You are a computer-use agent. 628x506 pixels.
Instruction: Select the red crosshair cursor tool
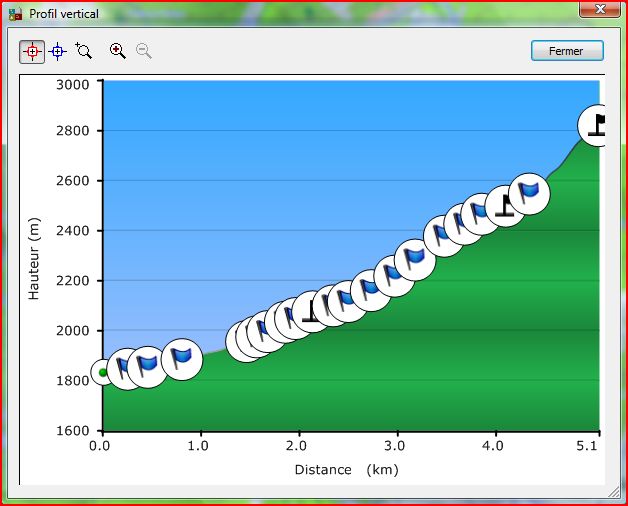tap(32, 51)
